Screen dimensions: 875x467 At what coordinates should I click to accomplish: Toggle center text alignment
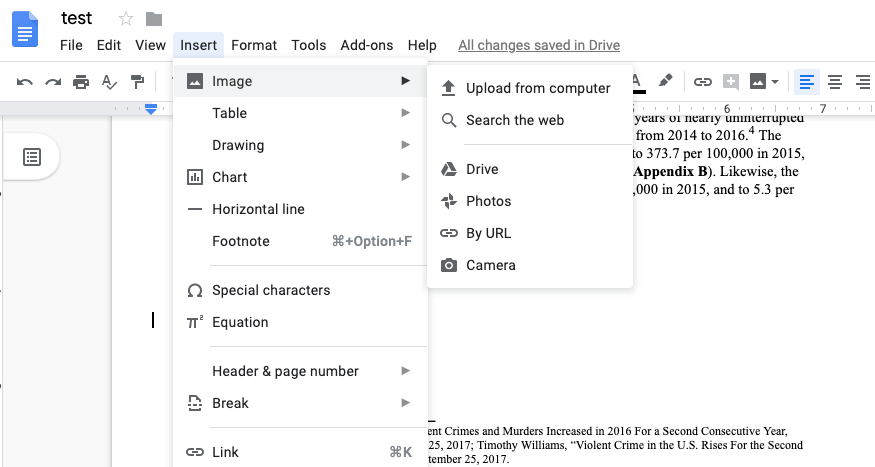tap(834, 81)
